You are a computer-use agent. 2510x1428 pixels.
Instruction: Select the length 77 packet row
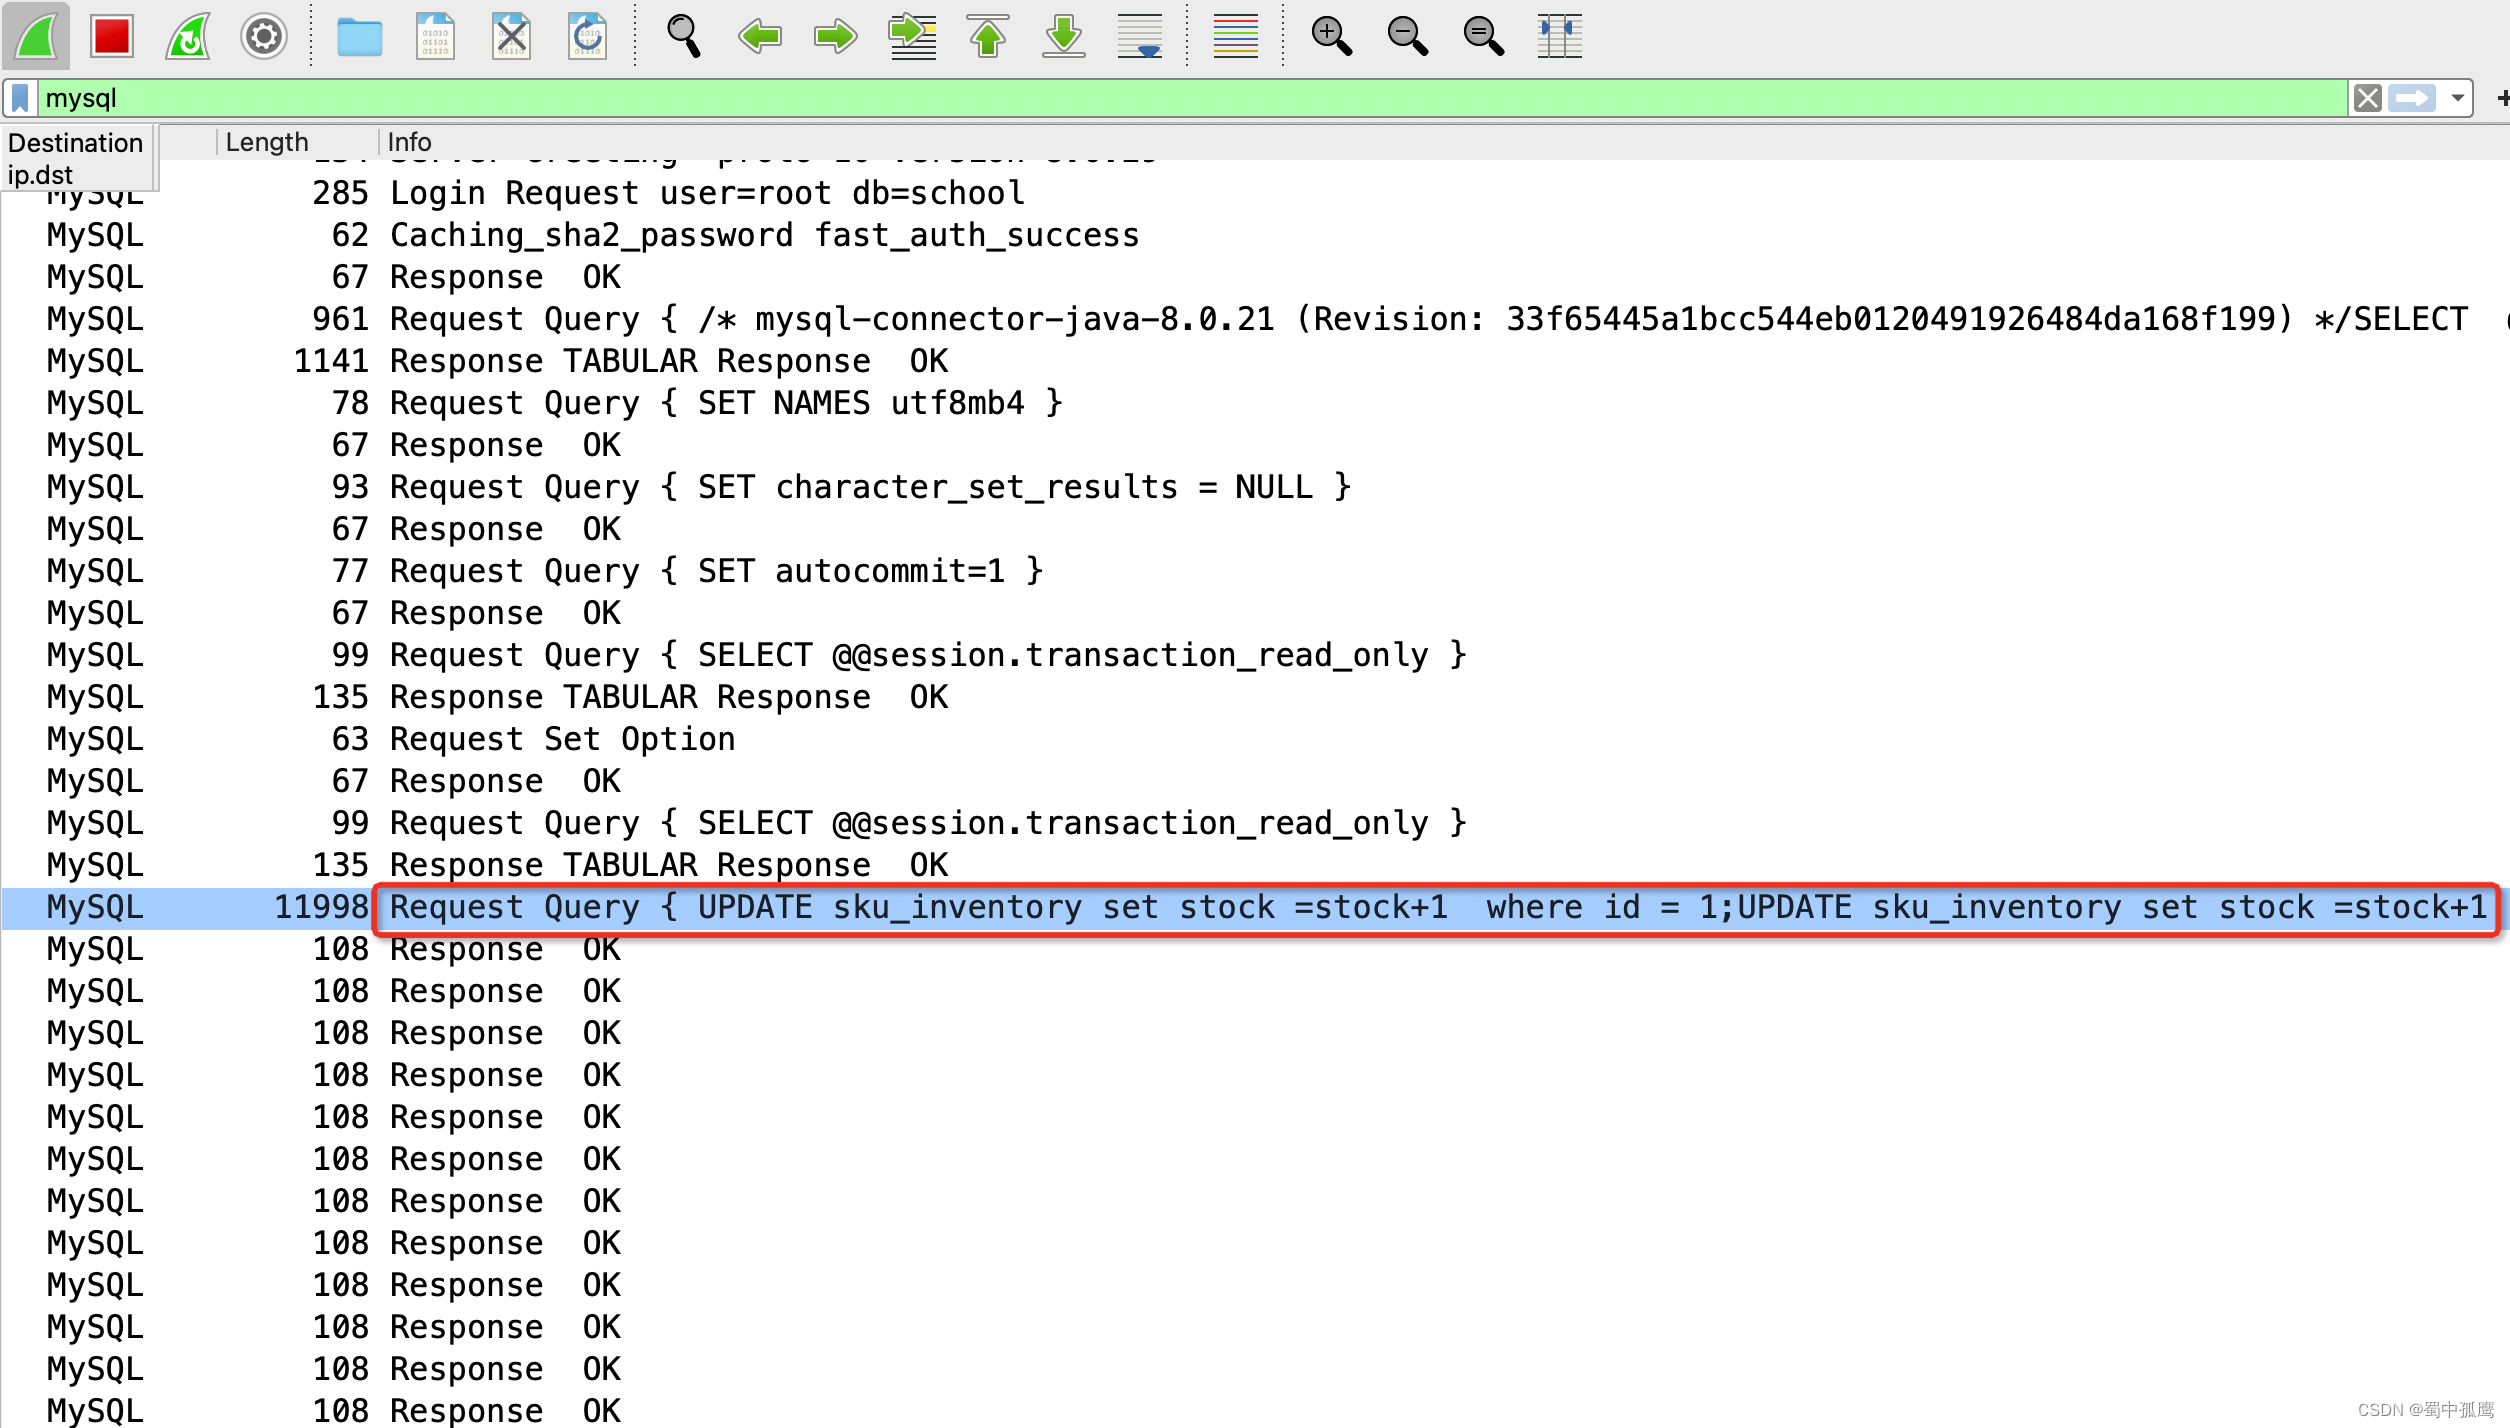coord(1255,570)
